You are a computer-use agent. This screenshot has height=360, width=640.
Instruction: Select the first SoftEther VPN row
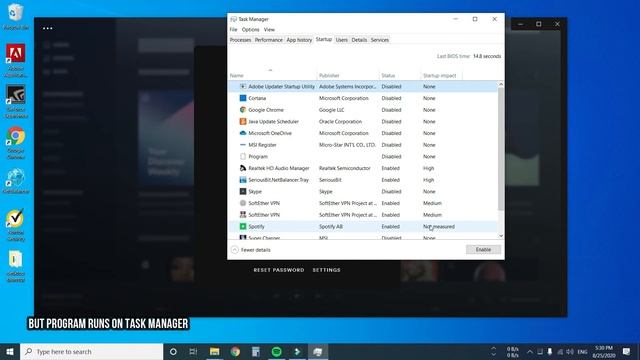(x=363, y=203)
